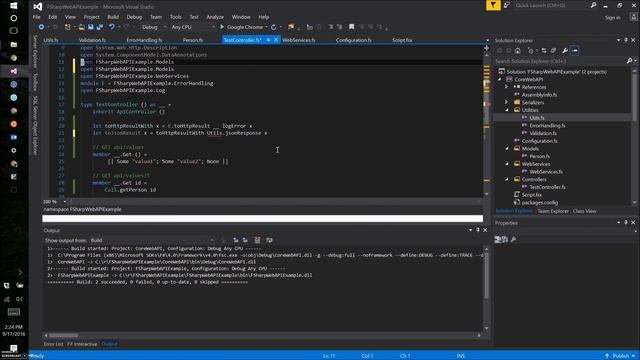Click the Save icon in toolbar
Viewport: 640px width, 360px height.
[x=91, y=27]
